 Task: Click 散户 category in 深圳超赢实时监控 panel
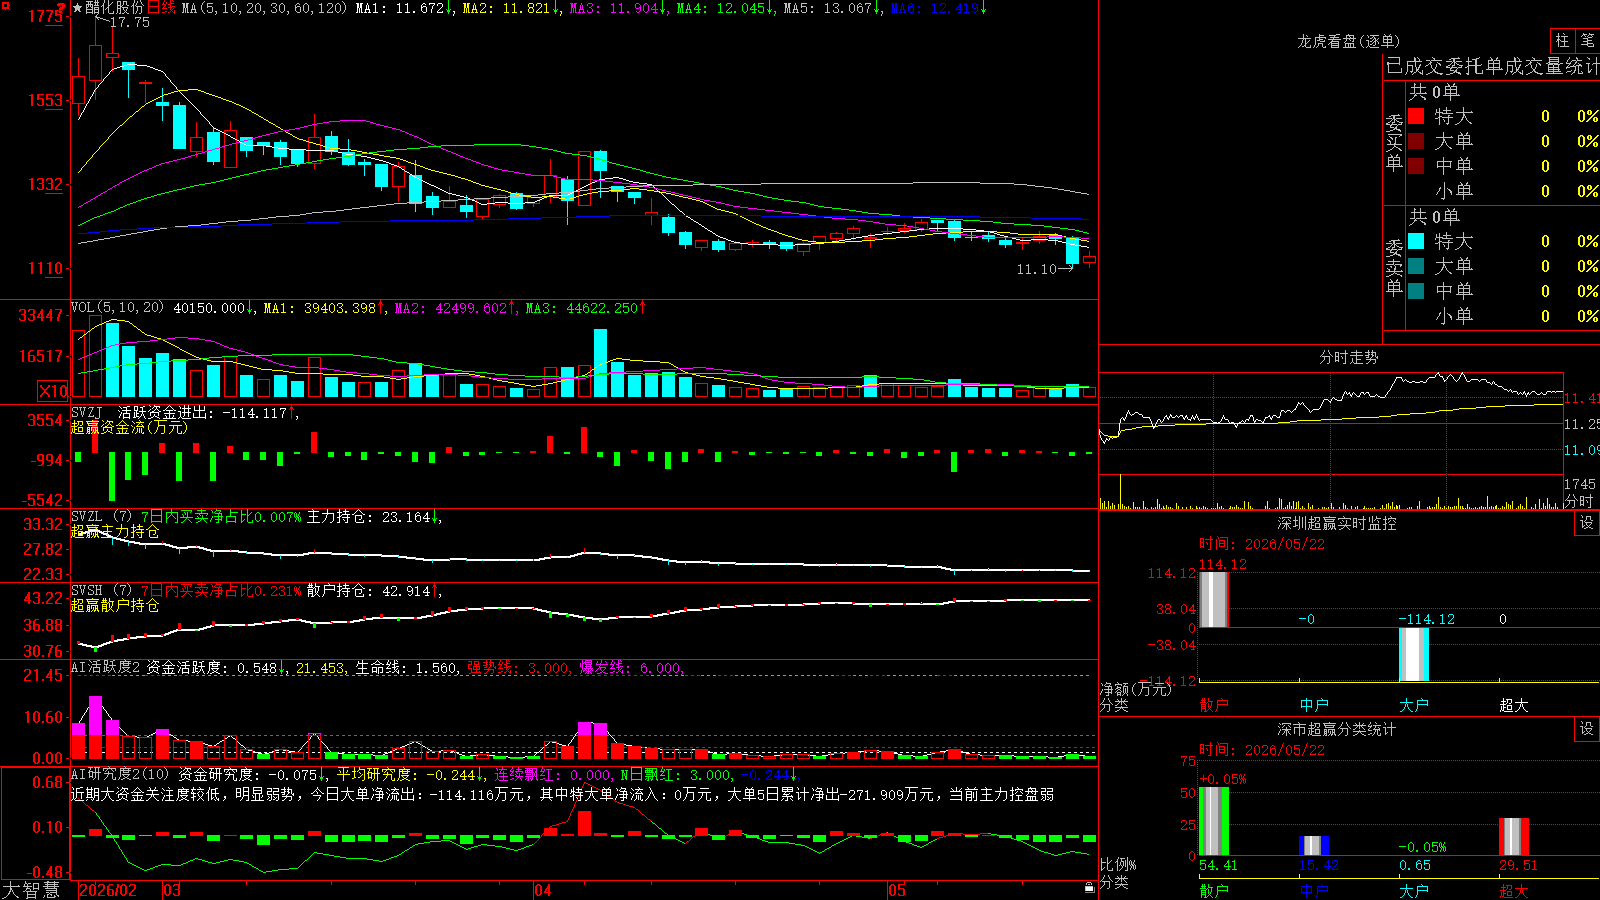coord(1214,705)
